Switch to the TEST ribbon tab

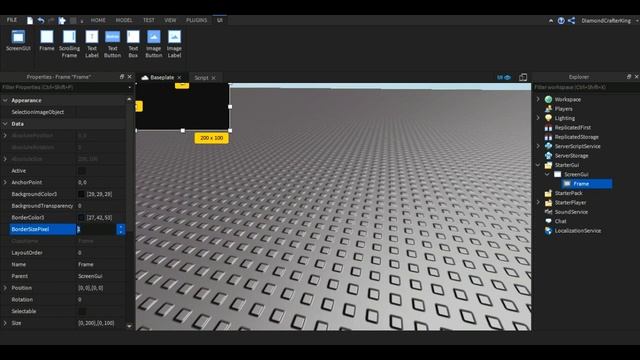coord(149,20)
